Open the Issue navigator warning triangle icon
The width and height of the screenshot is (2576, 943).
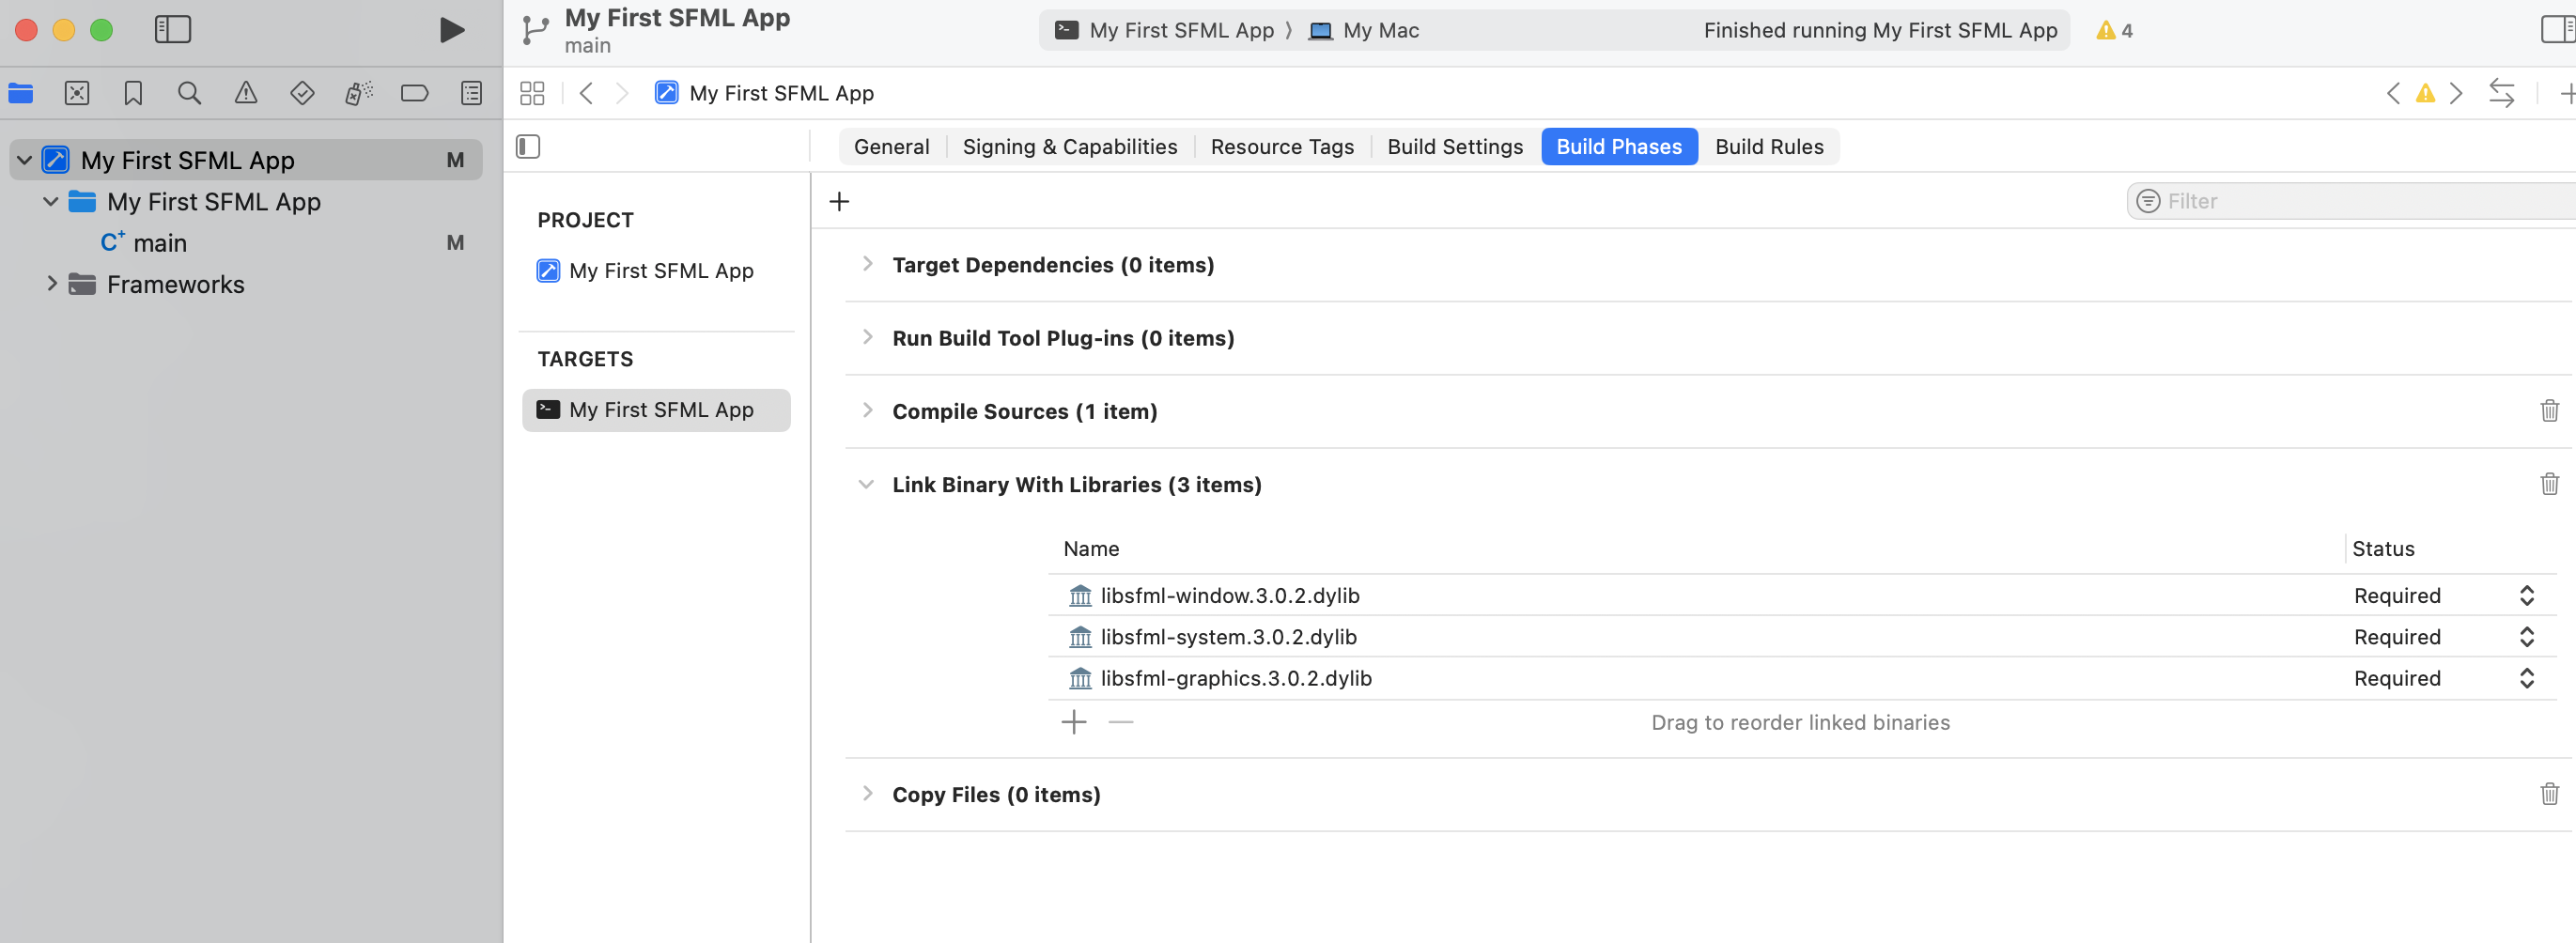click(x=246, y=93)
